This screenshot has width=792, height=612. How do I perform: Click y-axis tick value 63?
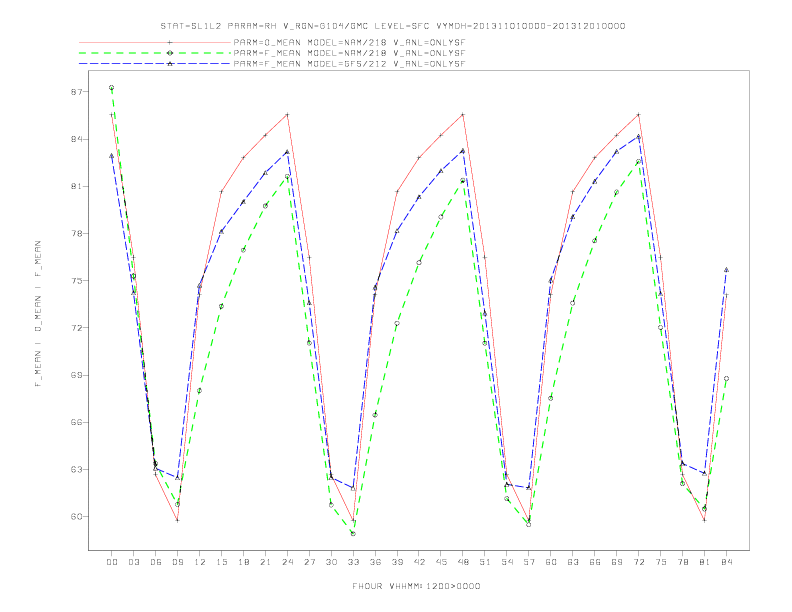click(x=76, y=469)
